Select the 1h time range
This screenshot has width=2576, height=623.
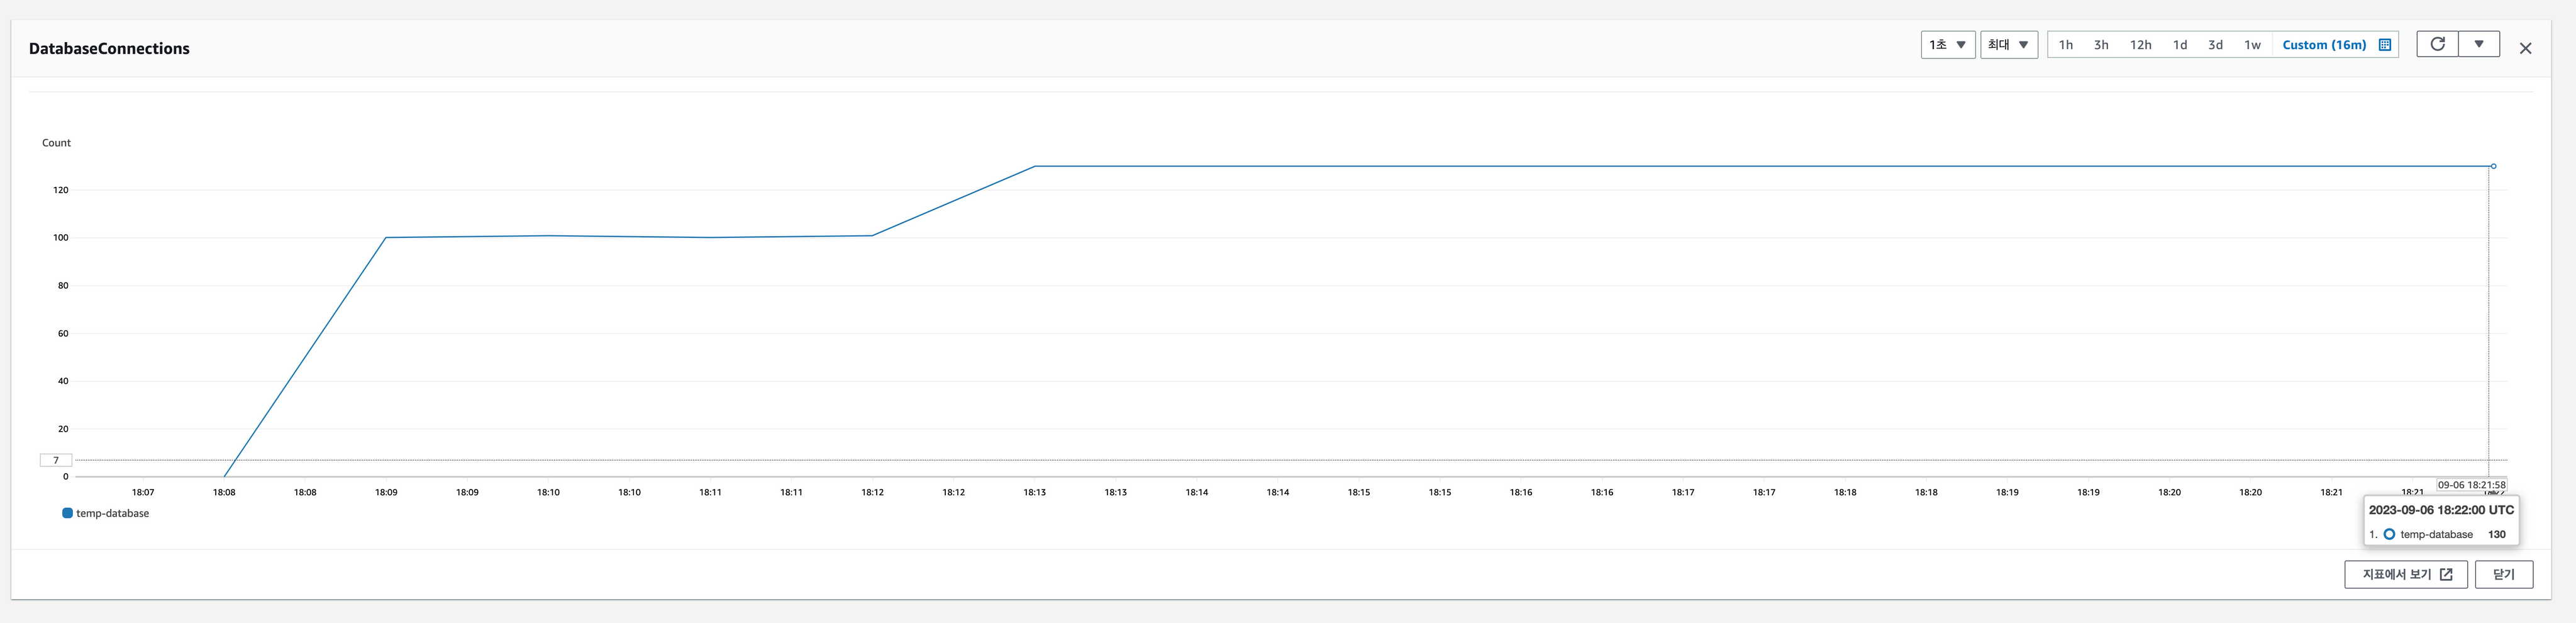coord(2065,45)
